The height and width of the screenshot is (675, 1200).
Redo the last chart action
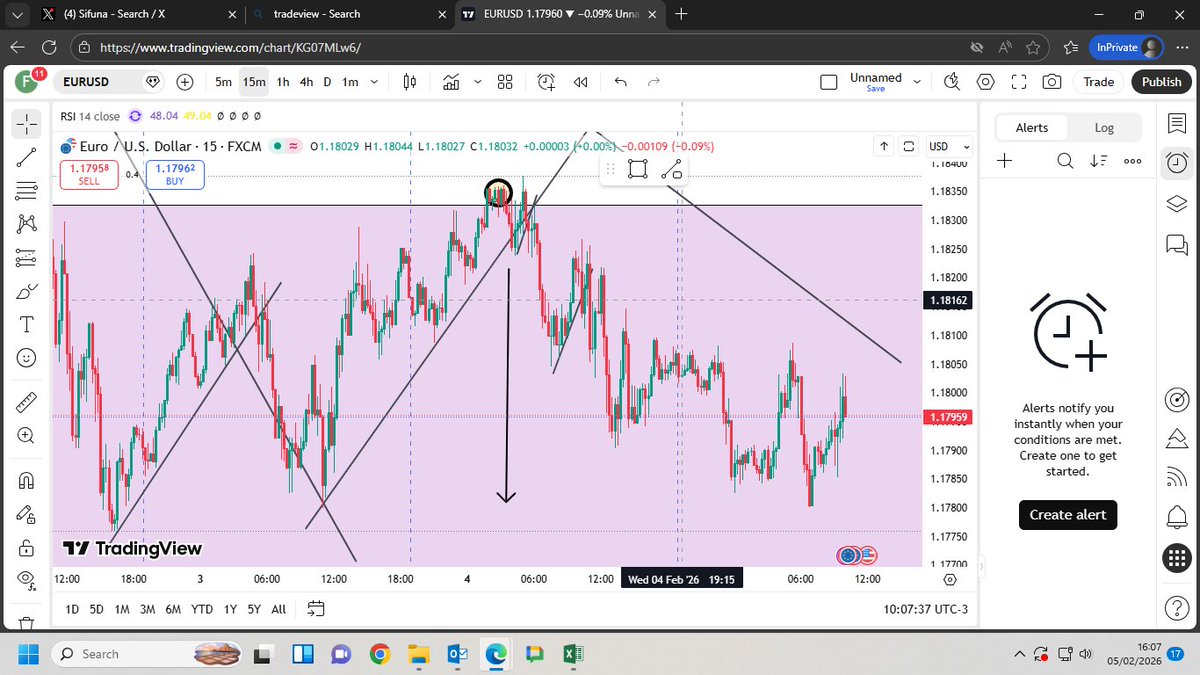coord(654,82)
